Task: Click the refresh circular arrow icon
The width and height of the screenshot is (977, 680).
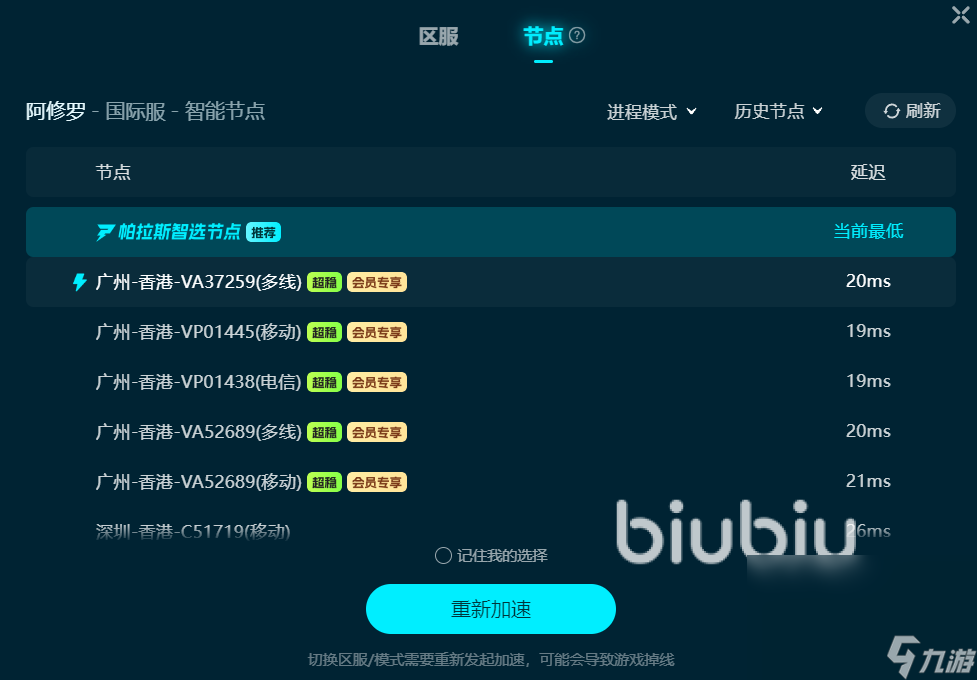Action: pyautogui.click(x=892, y=111)
